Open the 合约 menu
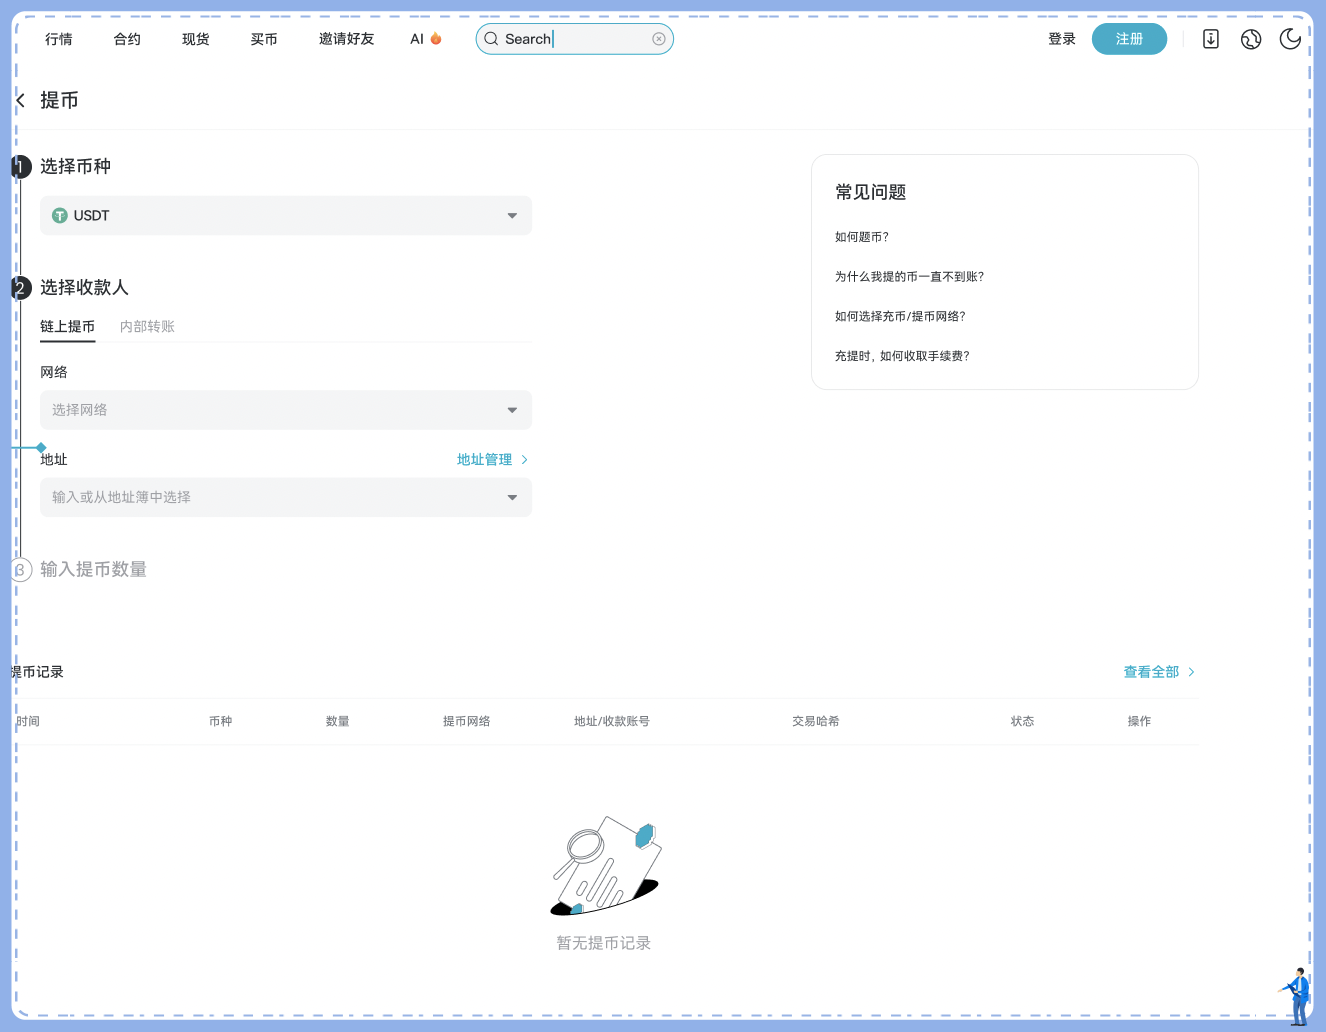 tap(127, 39)
